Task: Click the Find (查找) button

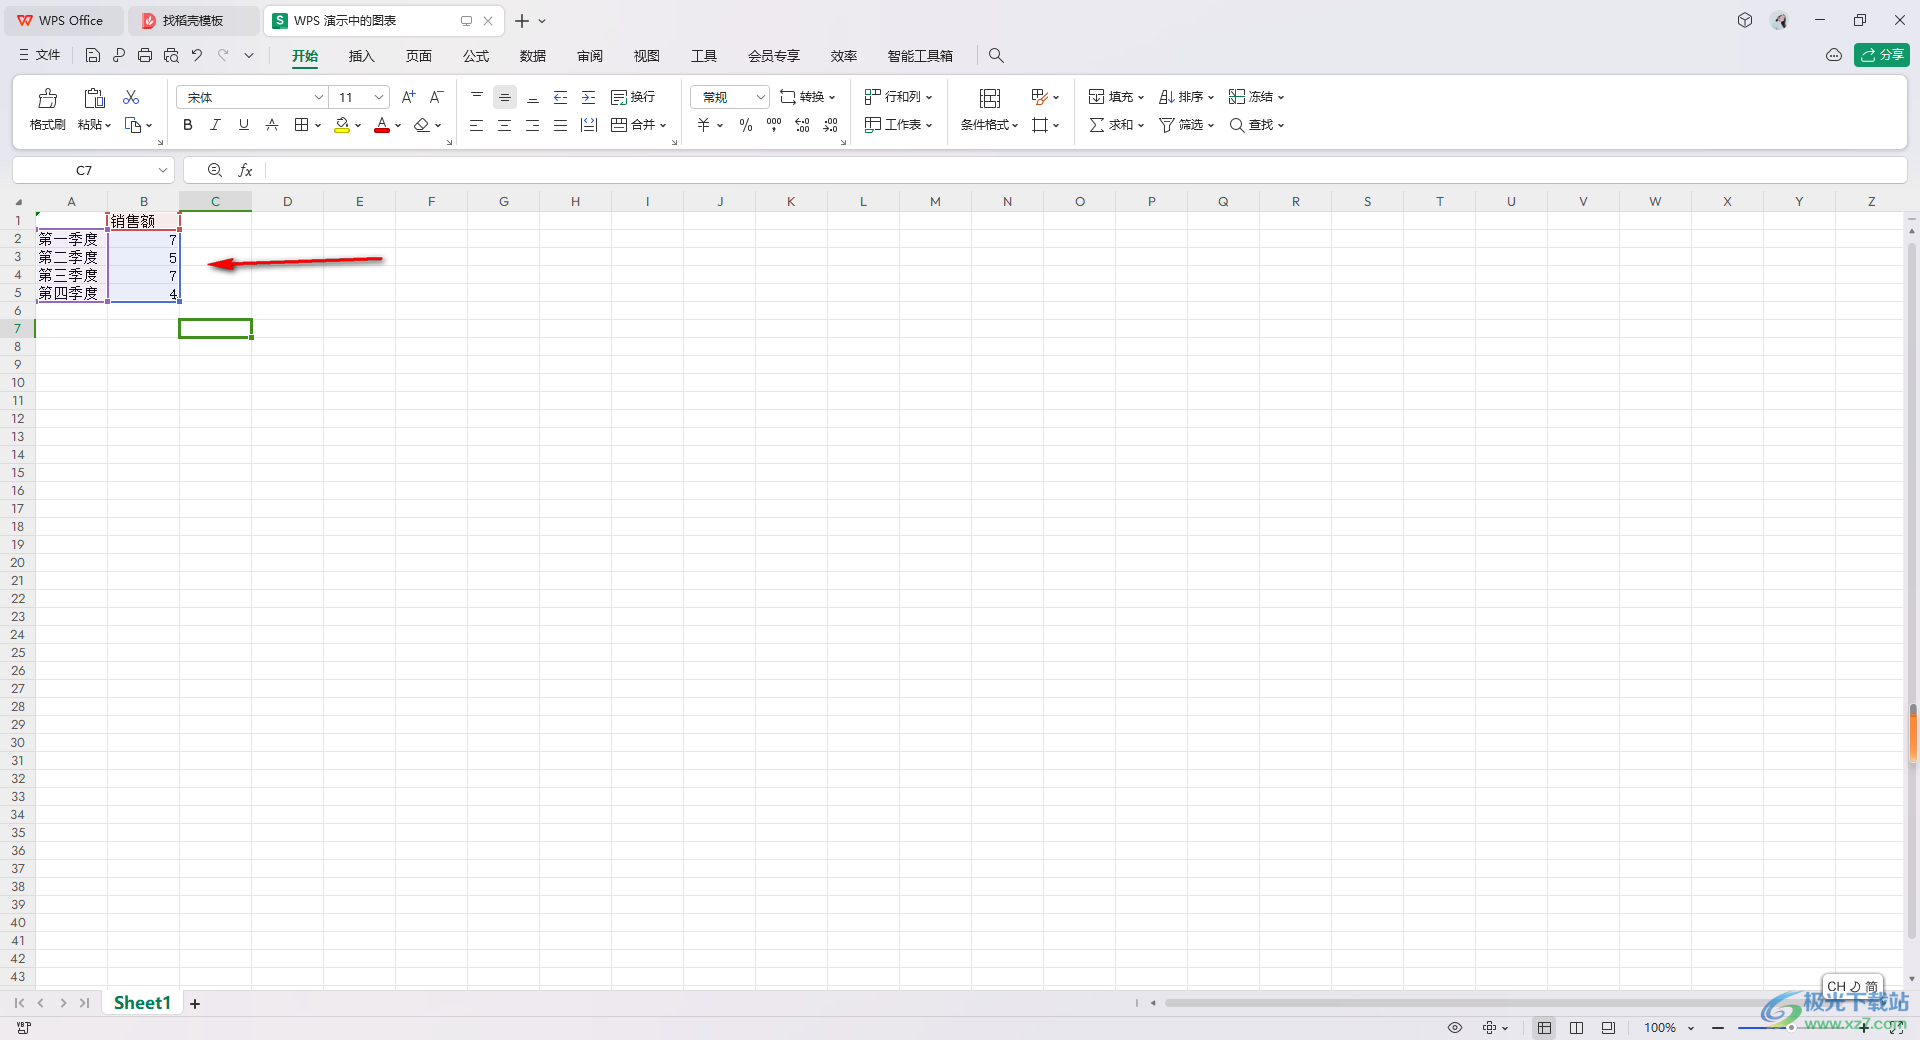Action: pos(1256,125)
